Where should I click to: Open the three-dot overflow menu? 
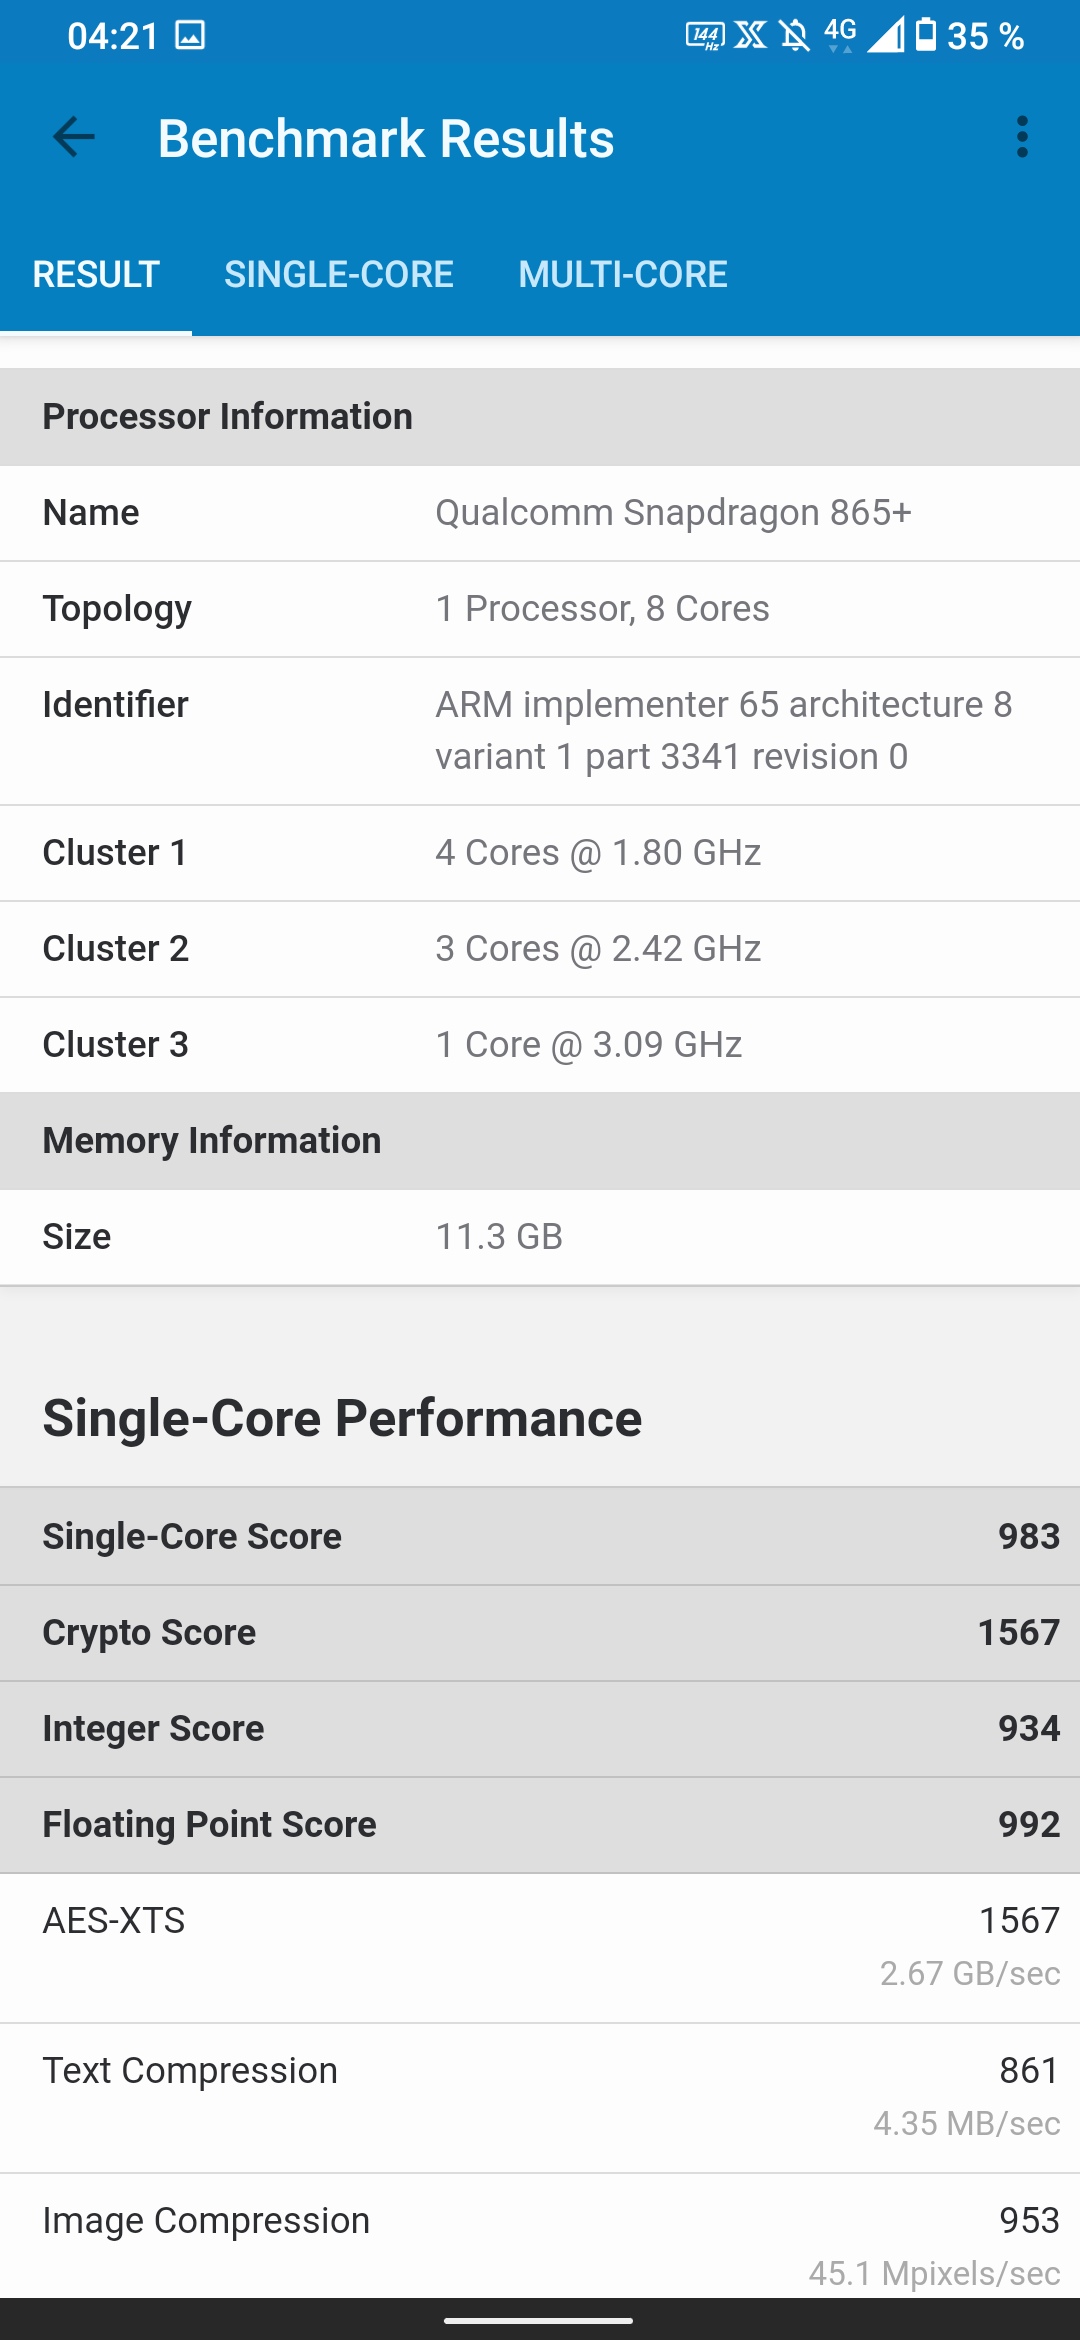[x=1021, y=137]
